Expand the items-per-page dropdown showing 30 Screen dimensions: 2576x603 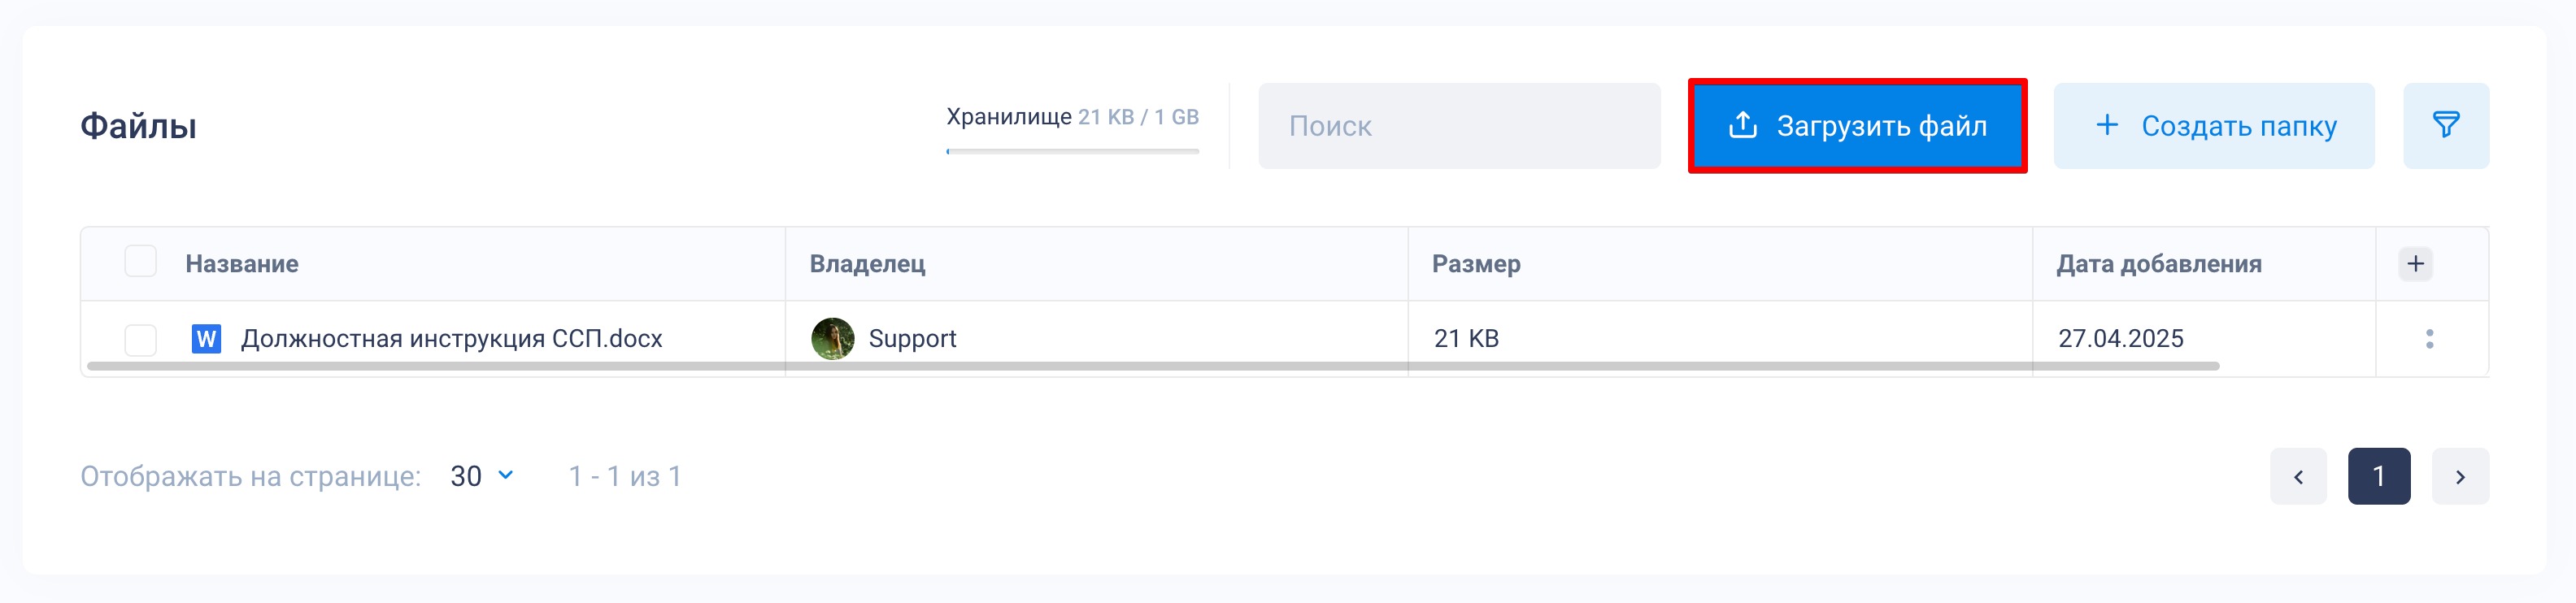pos(482,476)
